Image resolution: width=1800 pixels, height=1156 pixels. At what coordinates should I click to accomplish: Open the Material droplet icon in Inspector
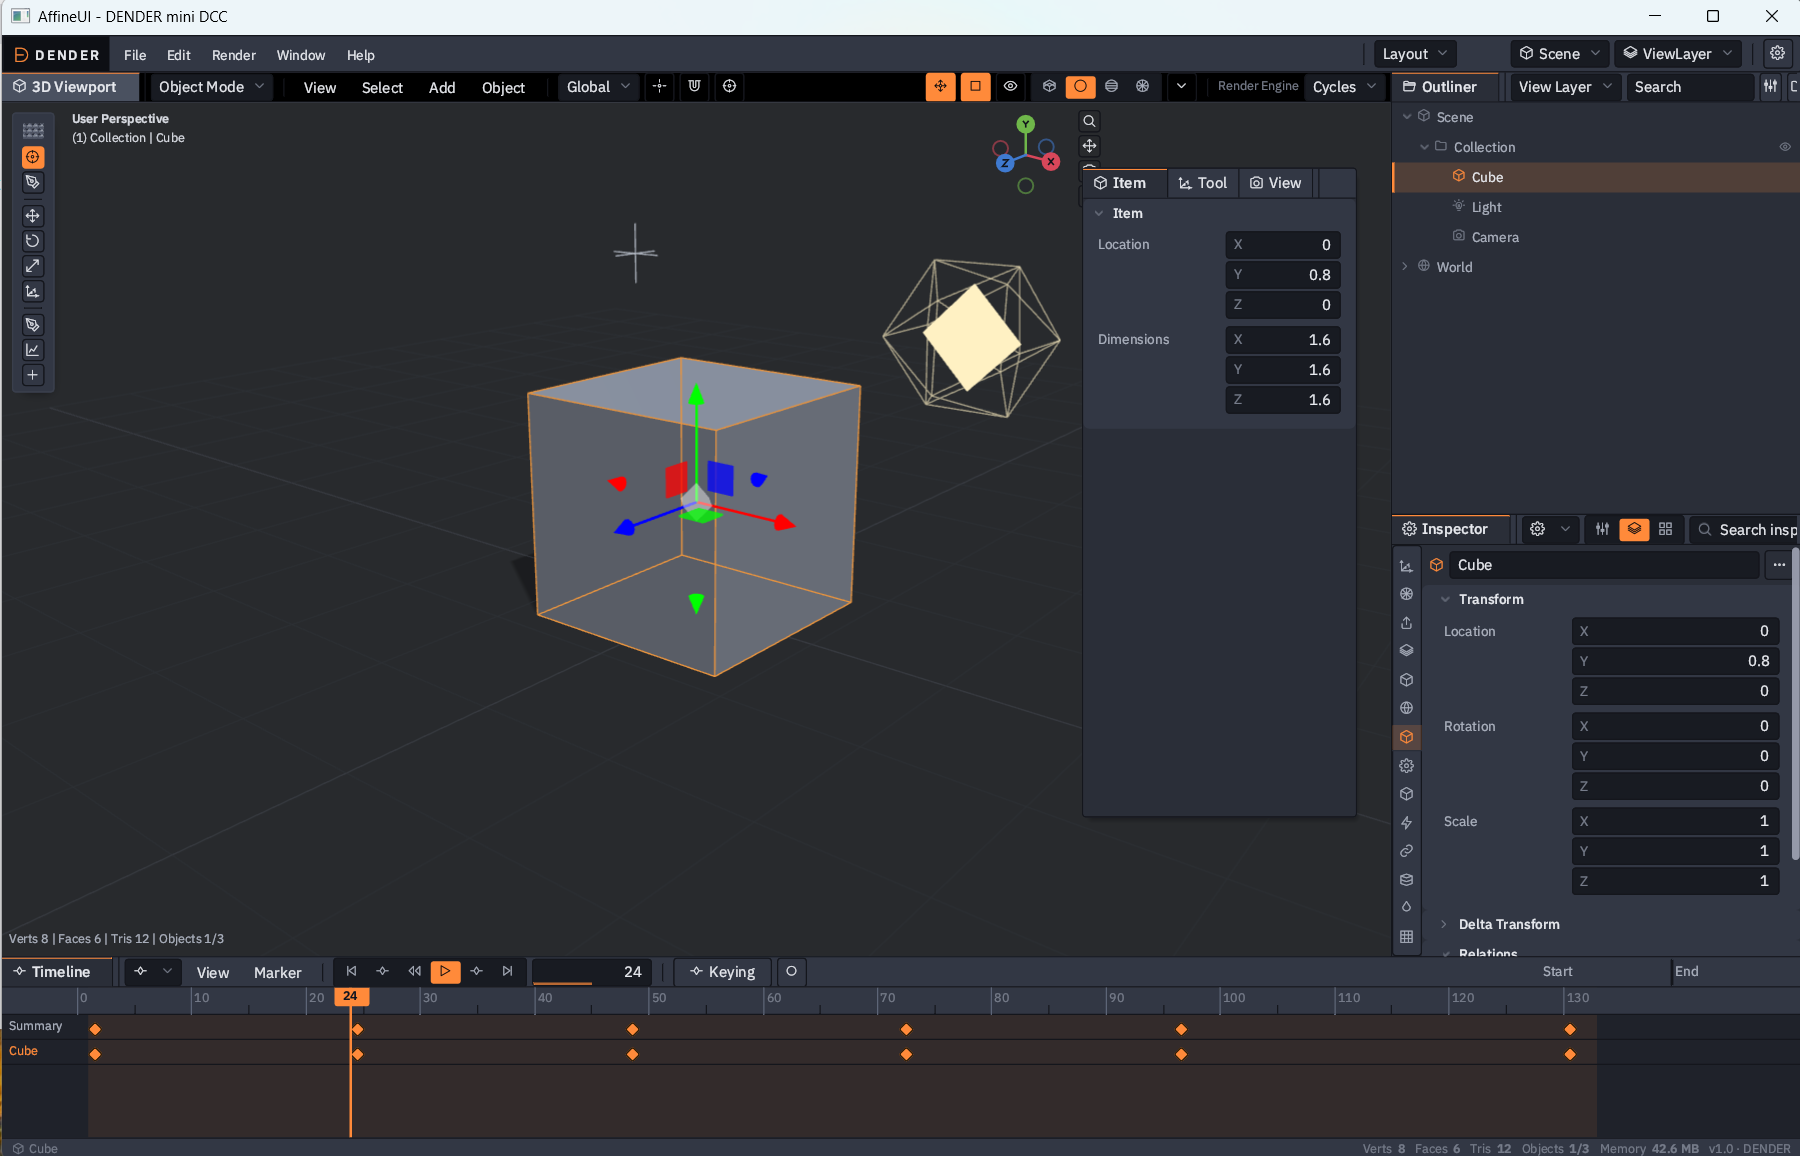tap(1406, 907)
